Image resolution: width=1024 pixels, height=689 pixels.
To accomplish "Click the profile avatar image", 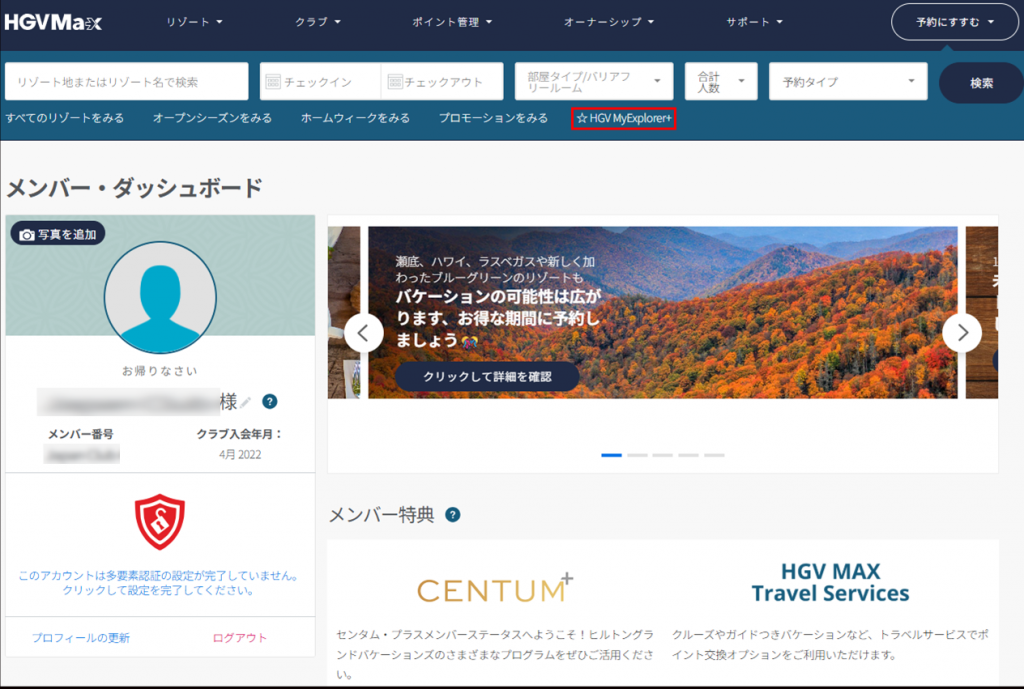I will click(160, 298).
